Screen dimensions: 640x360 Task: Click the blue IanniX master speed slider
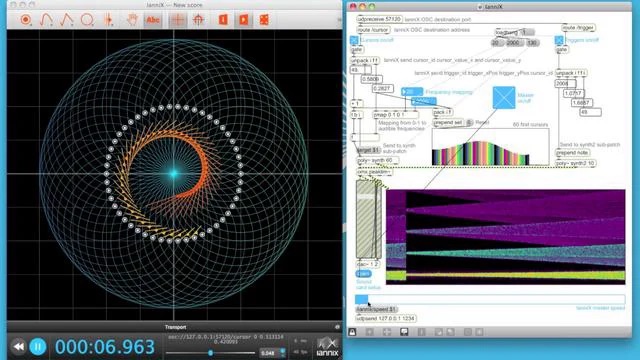pos(490,299)
